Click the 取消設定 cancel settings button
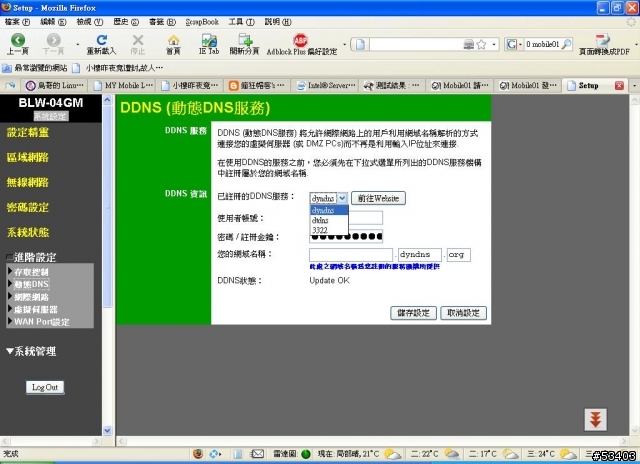The image size is (640, 464). click(463, 313)
